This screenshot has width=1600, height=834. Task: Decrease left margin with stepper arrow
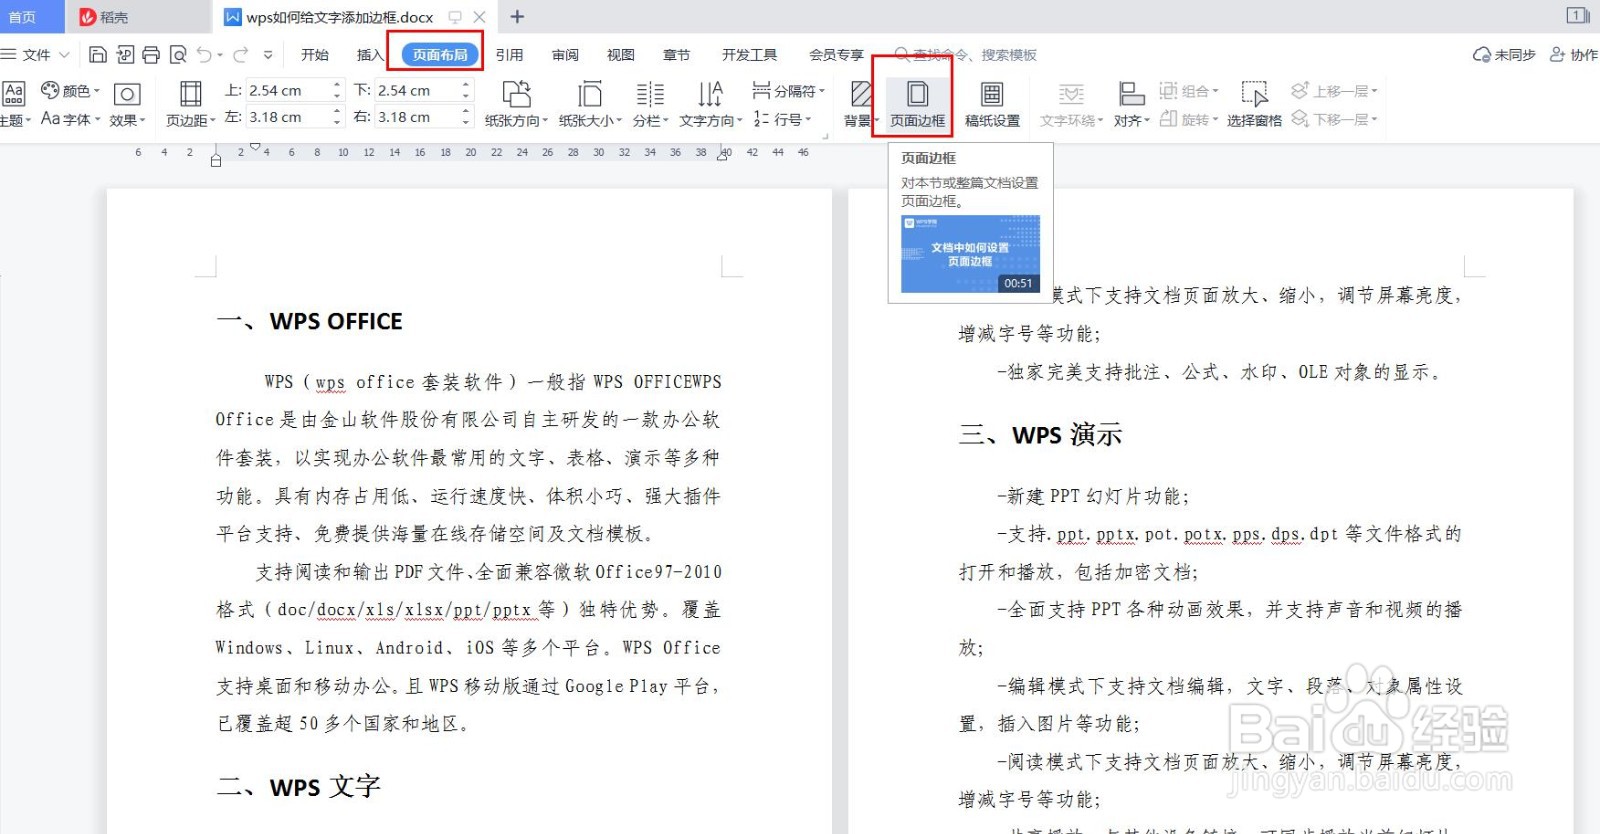pyautogui.click(x=337, y=123)
